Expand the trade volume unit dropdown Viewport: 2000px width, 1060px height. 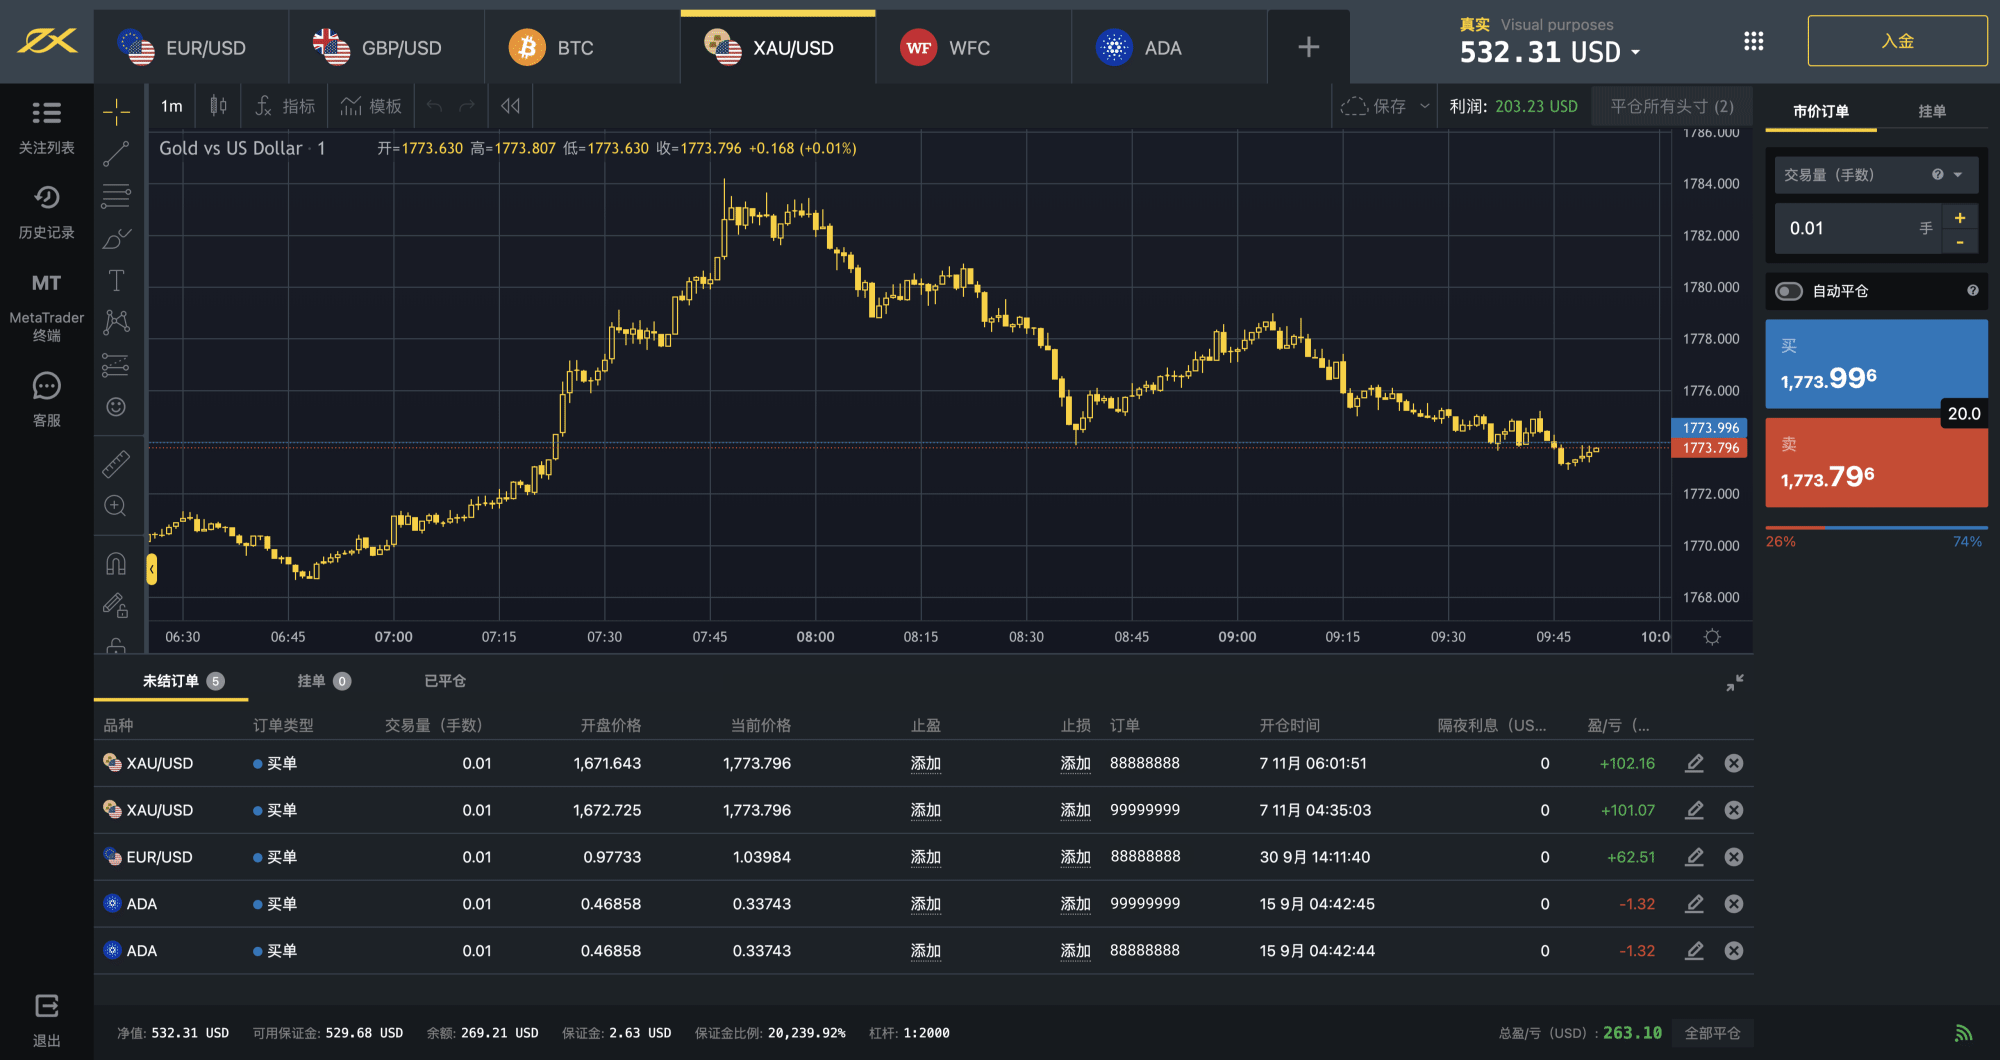(x=1957, y=175)
